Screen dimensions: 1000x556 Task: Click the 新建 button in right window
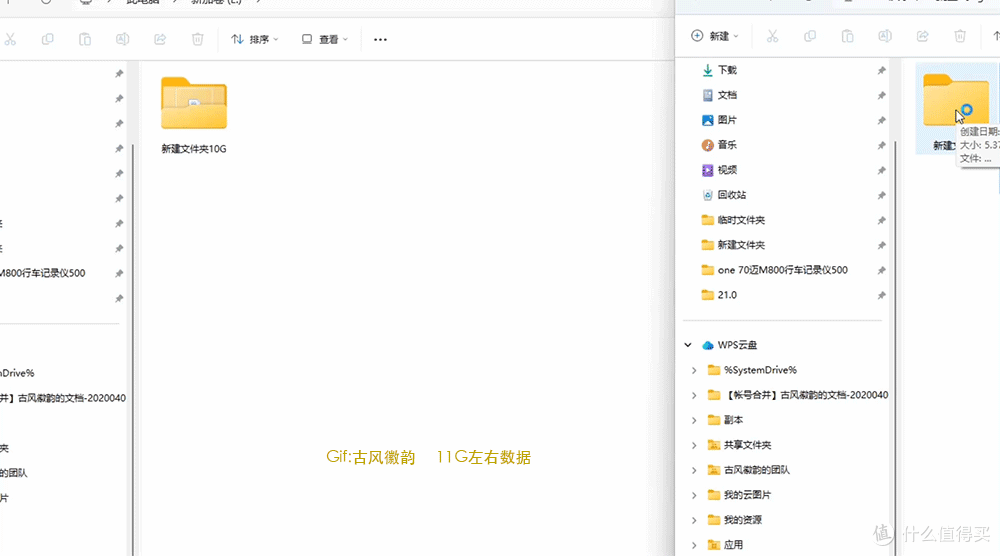[x=714, y=36]
